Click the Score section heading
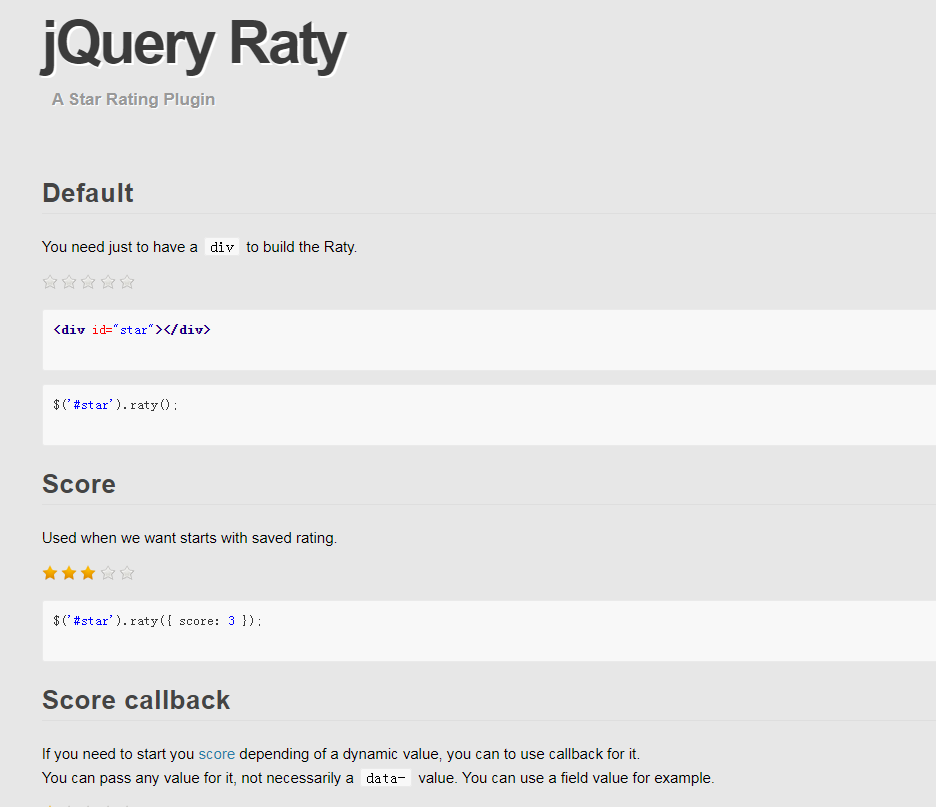The width and height of the screenshot is (936, 807). click(79, 484)
